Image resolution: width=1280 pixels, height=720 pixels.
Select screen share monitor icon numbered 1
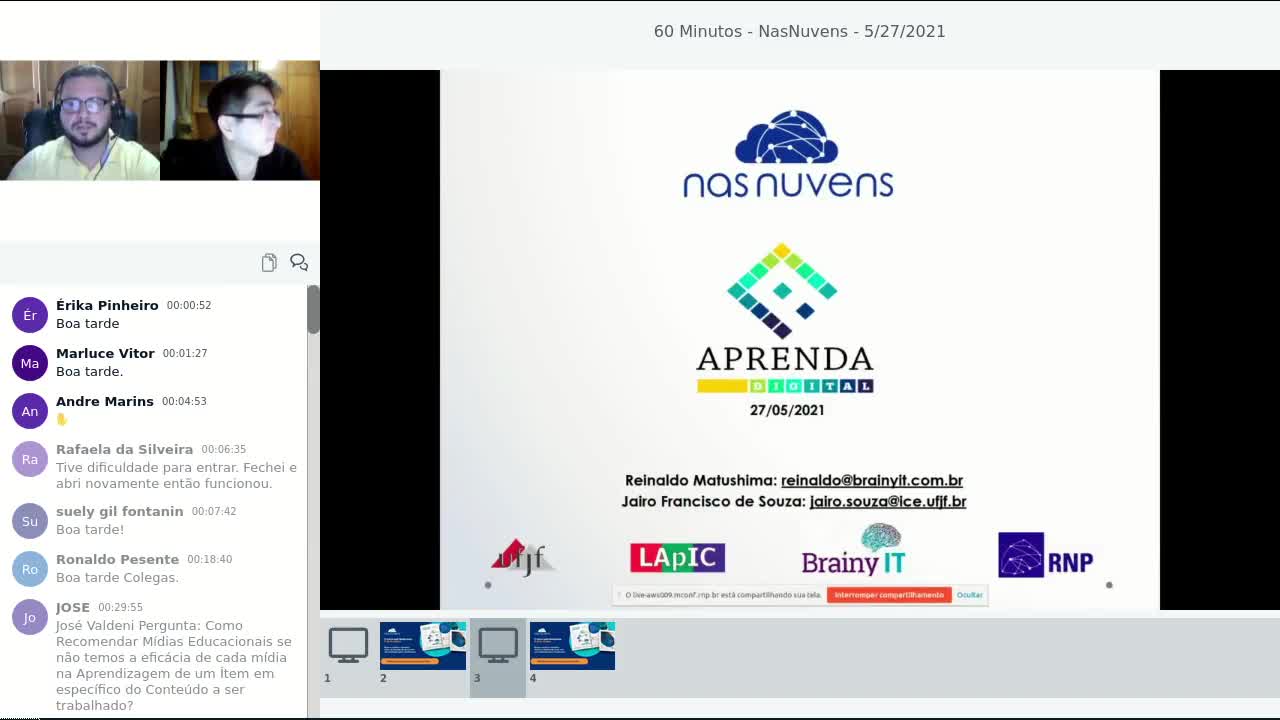pyautogui.click(x=348, y=646)
